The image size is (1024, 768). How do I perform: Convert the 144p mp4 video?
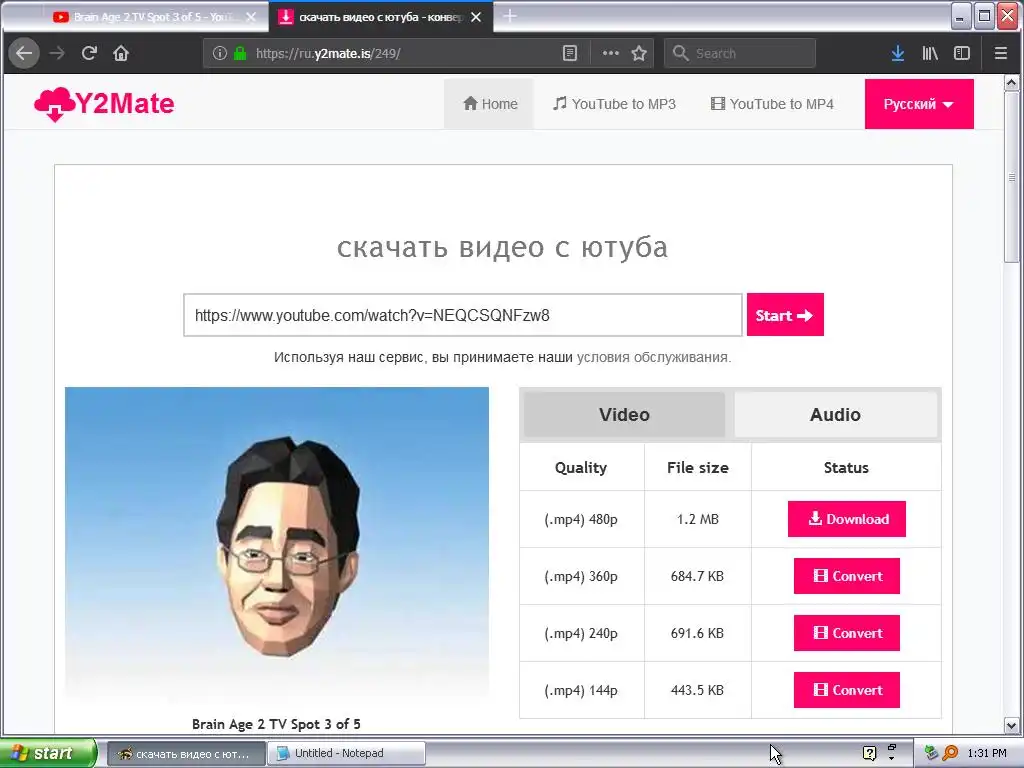[846, 690]
